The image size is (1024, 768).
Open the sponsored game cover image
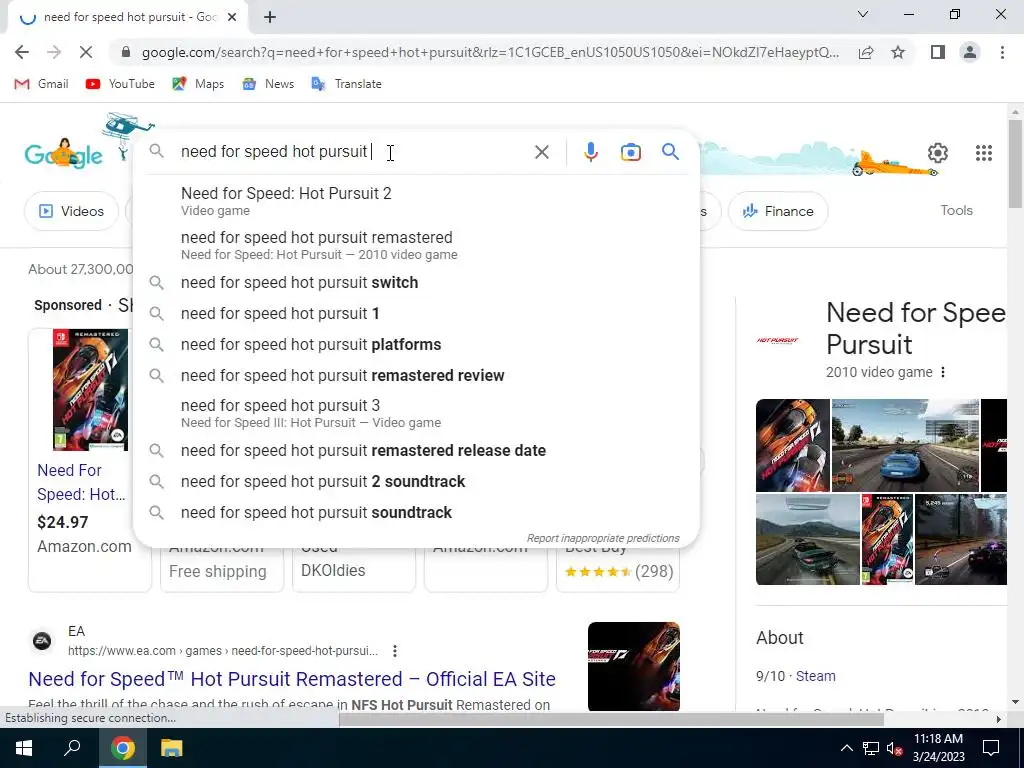coord(90,390)
